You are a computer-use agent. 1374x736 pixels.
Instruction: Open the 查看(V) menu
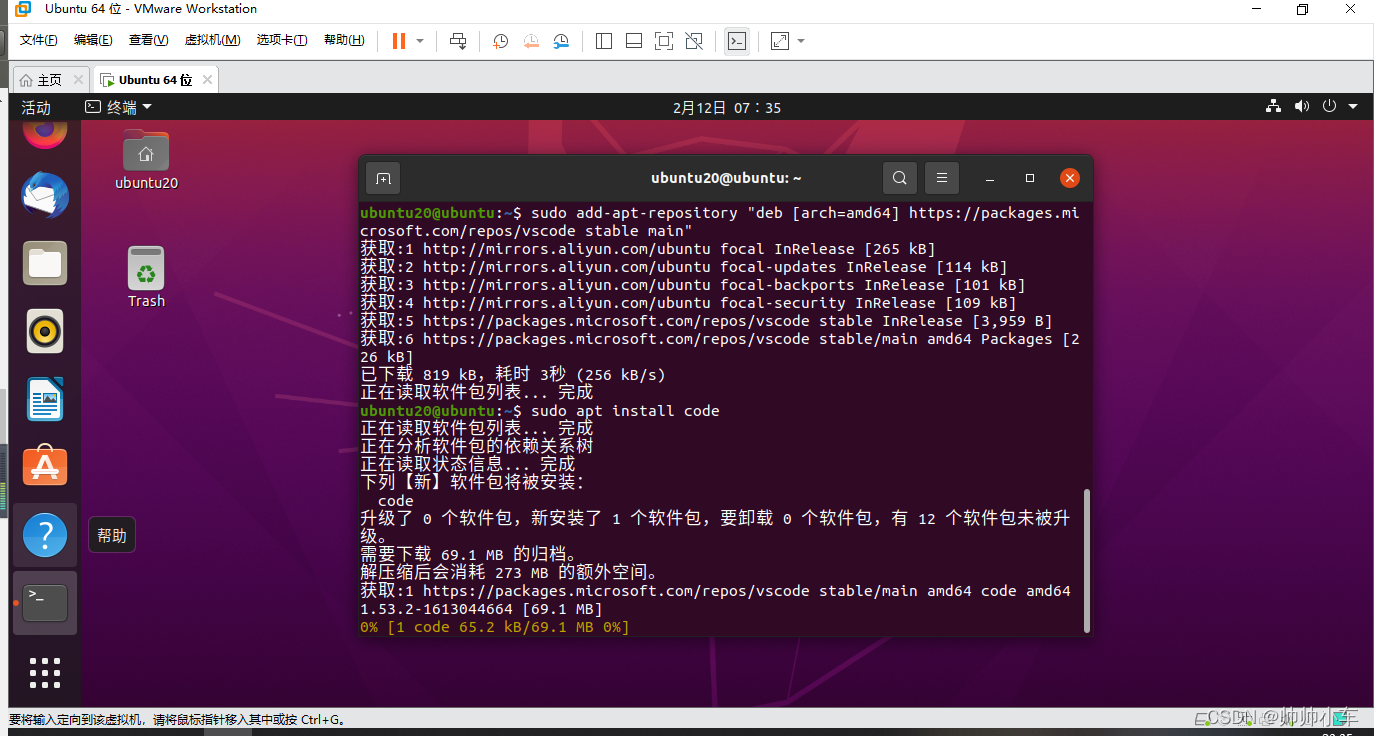click(x=148, y=40)
